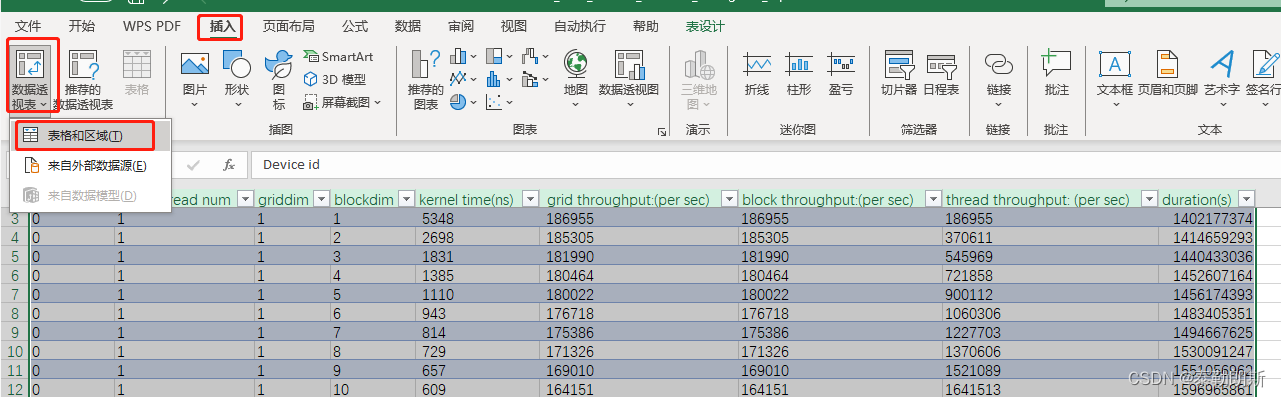Open the block throughput filter dropdown

(932, 199)
